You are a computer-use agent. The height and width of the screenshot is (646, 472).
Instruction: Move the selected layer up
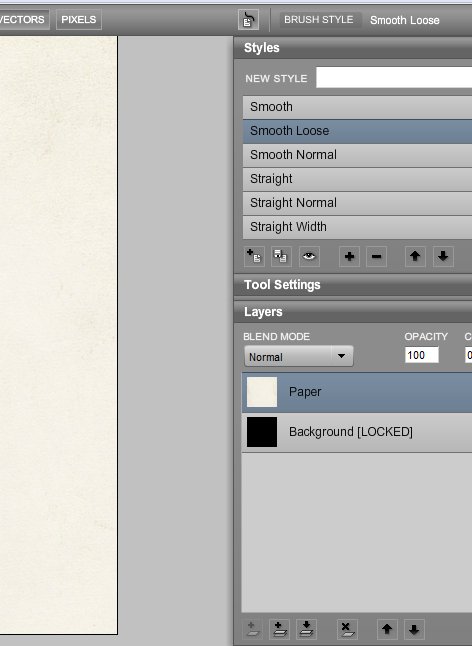tap(387, 629)
